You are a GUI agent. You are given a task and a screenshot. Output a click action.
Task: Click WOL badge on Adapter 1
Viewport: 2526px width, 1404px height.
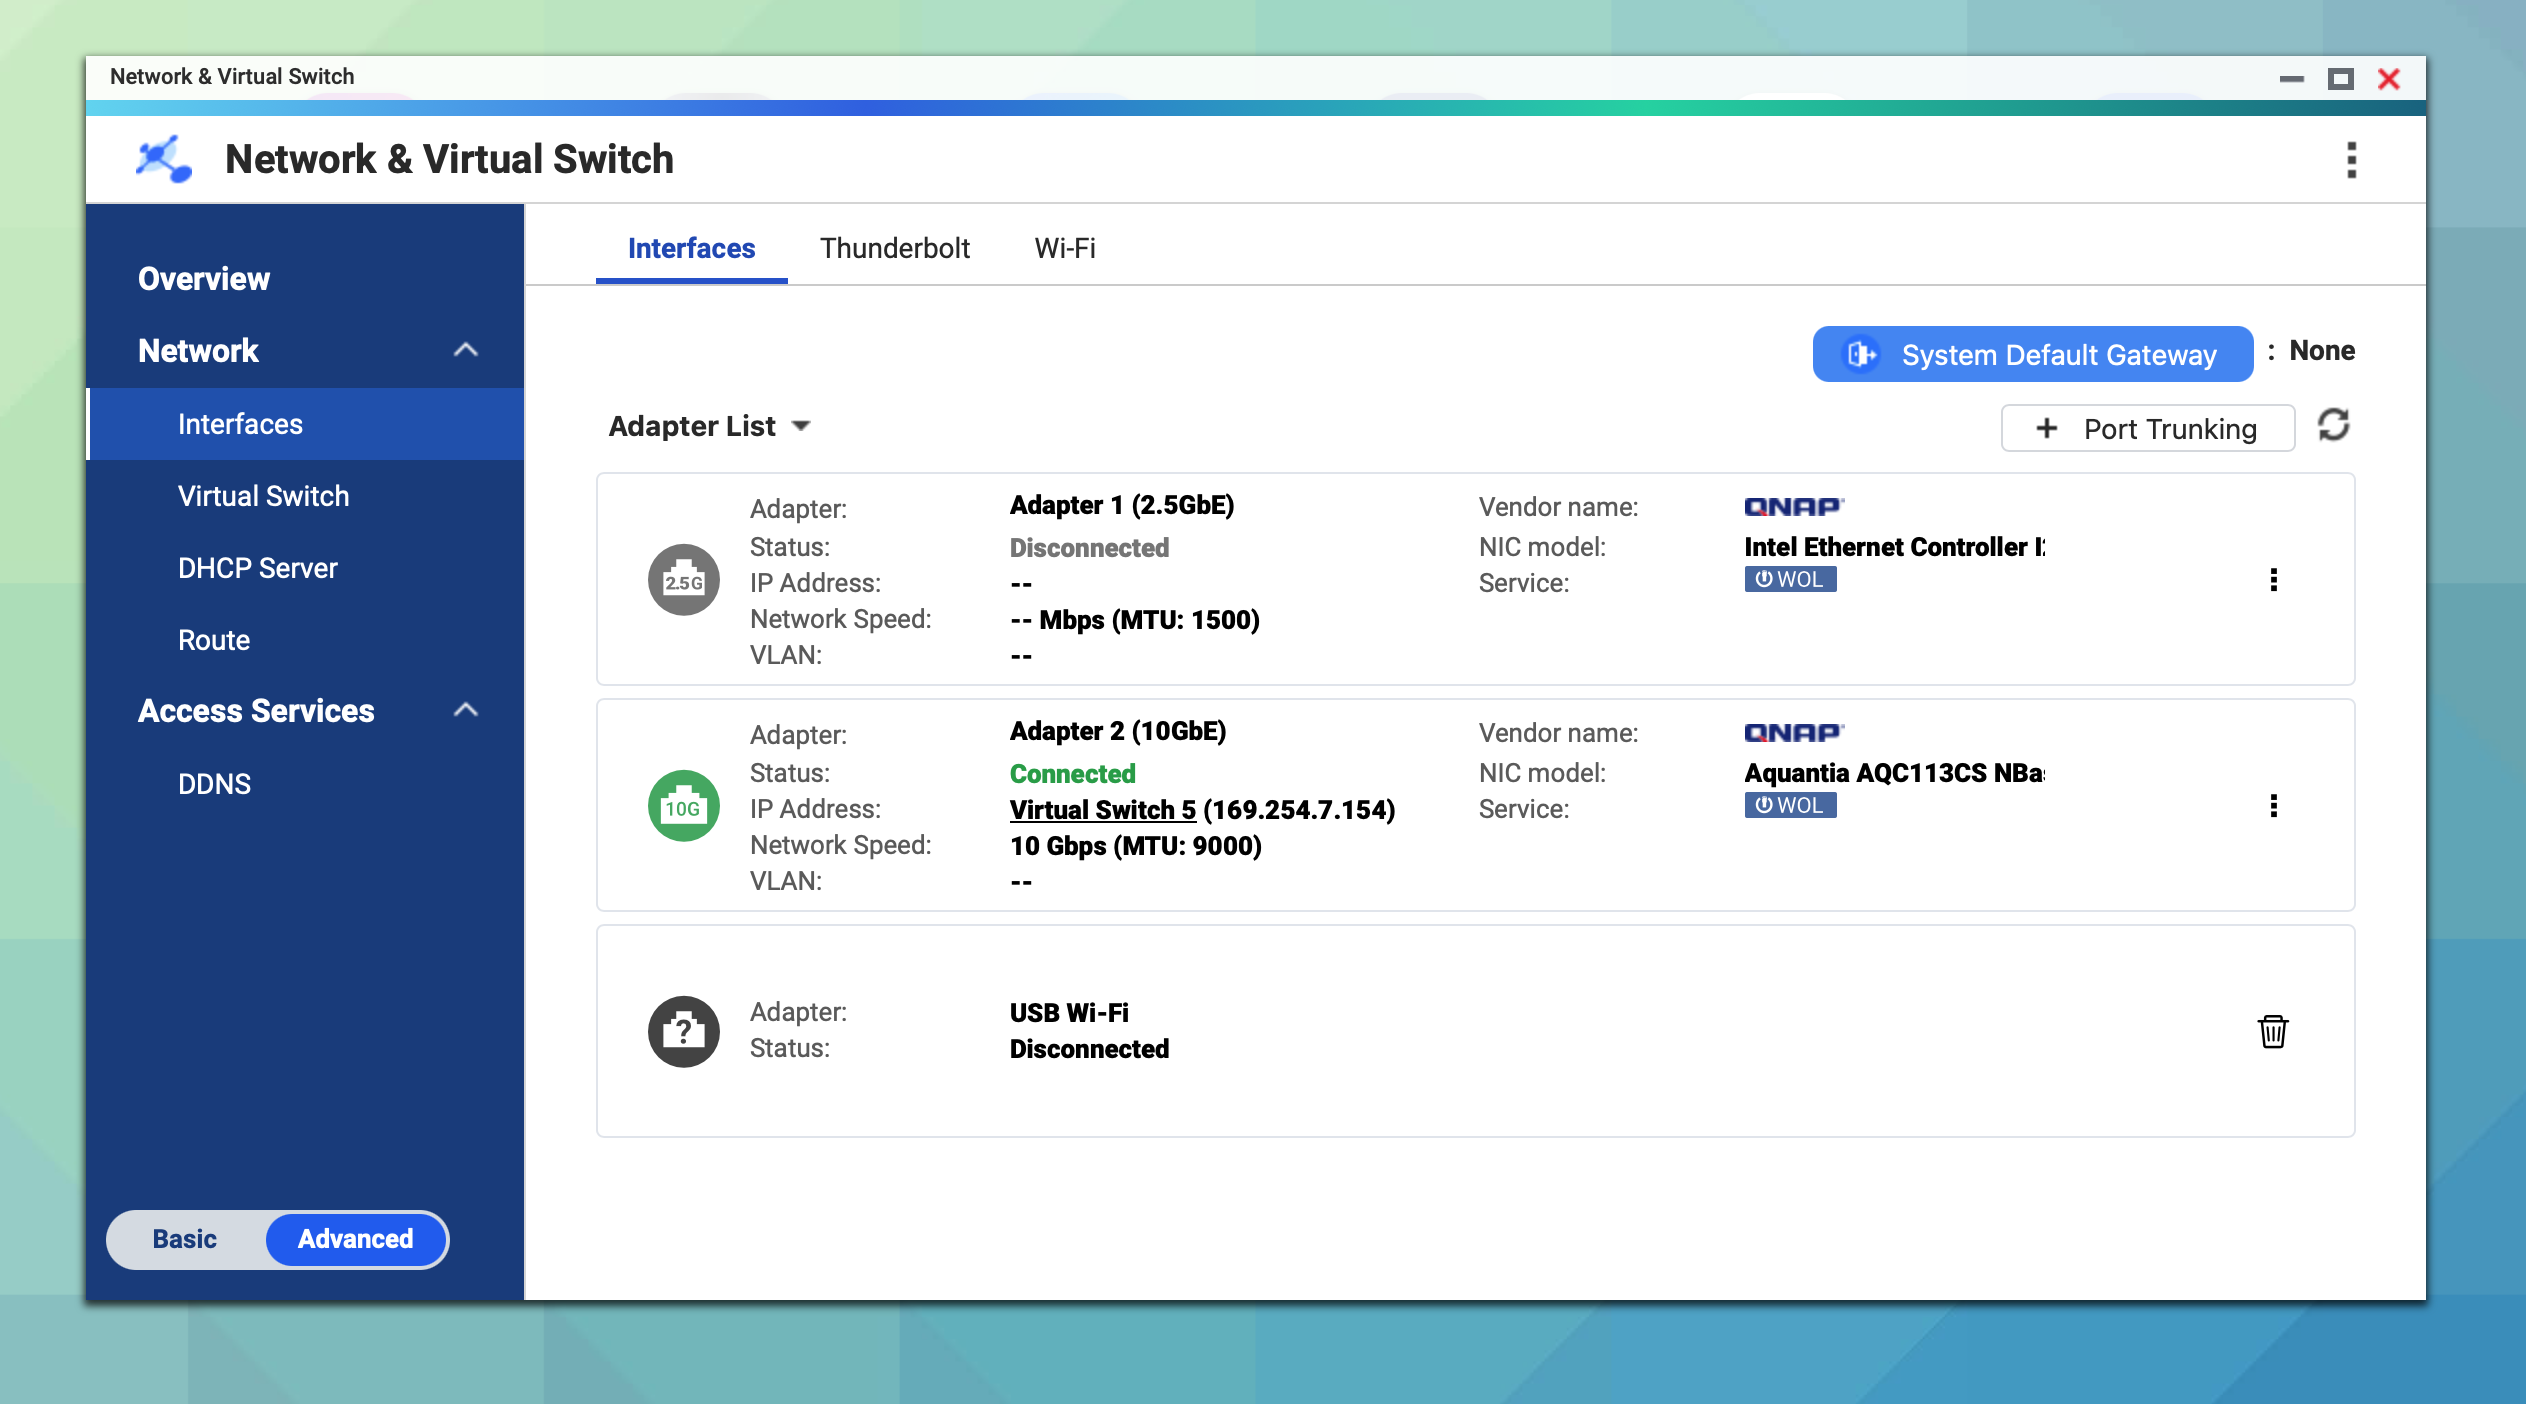coord(1789,579)
